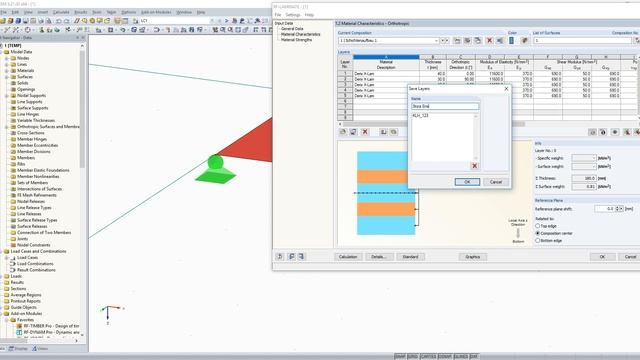
Task: Open the Results menu in the main window
Action: click(81, 12)
